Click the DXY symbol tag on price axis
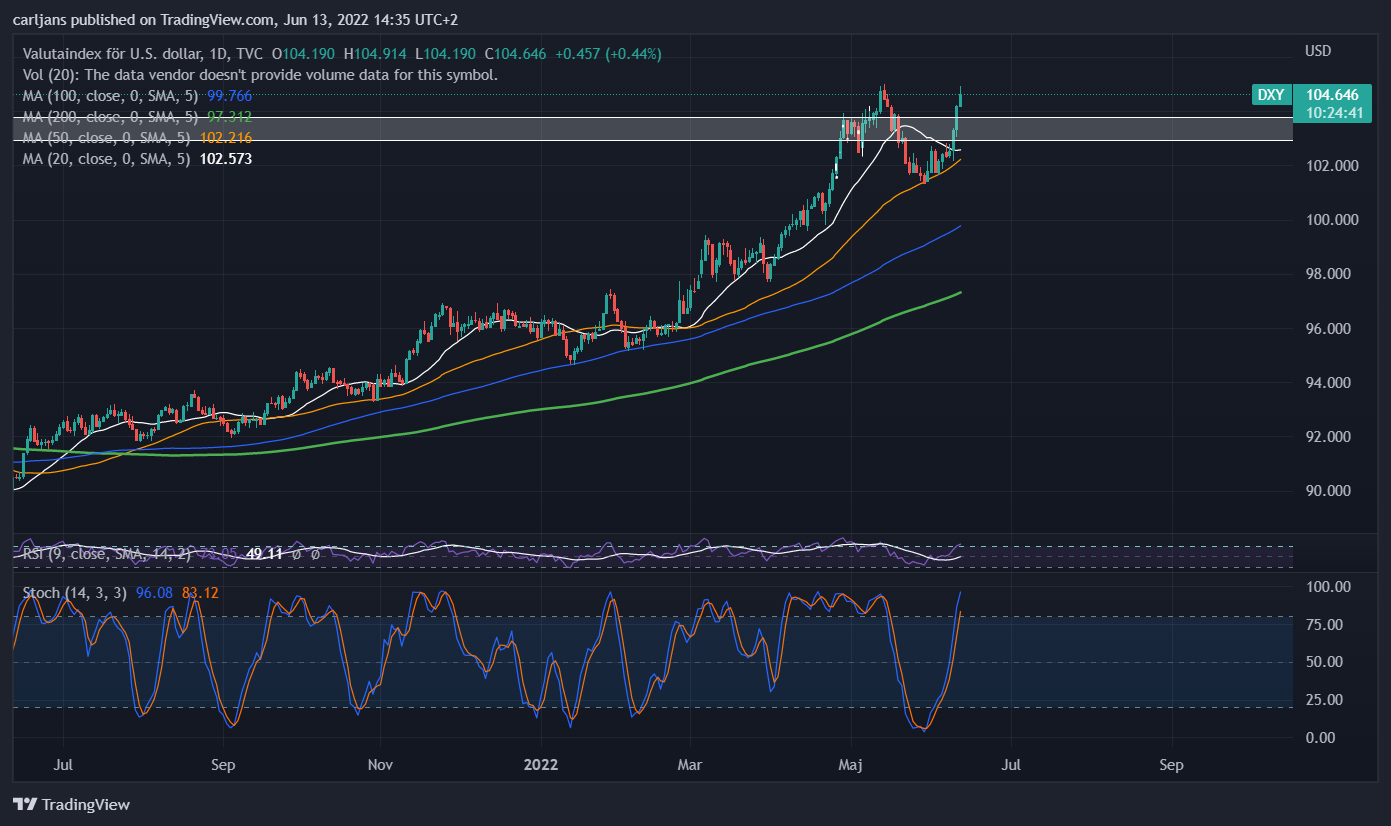 pos(1270,95)
